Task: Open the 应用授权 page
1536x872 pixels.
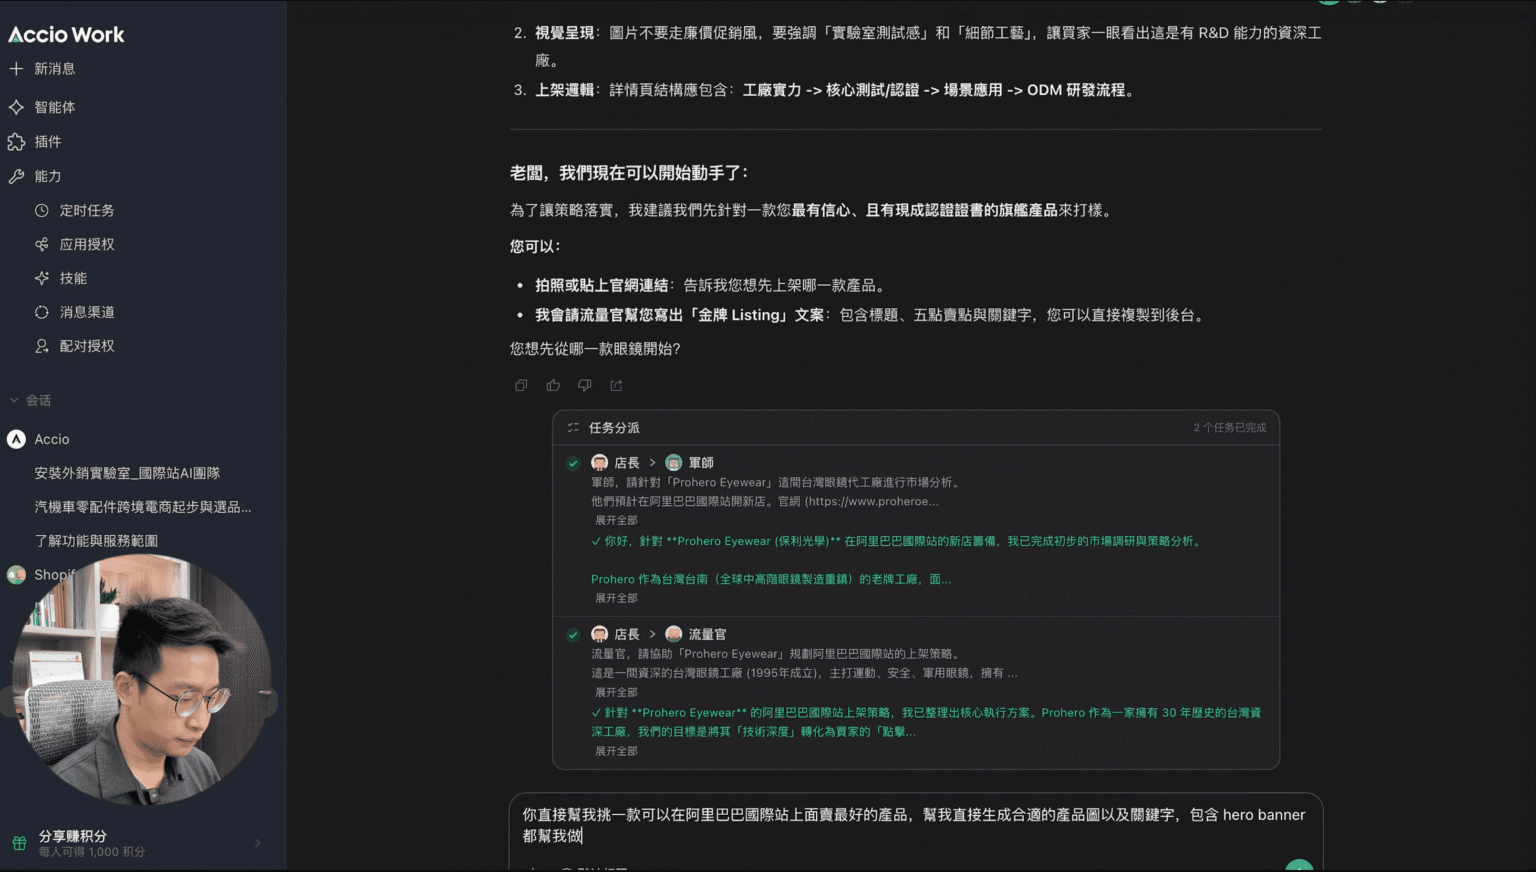Action: tap(87, 244)
